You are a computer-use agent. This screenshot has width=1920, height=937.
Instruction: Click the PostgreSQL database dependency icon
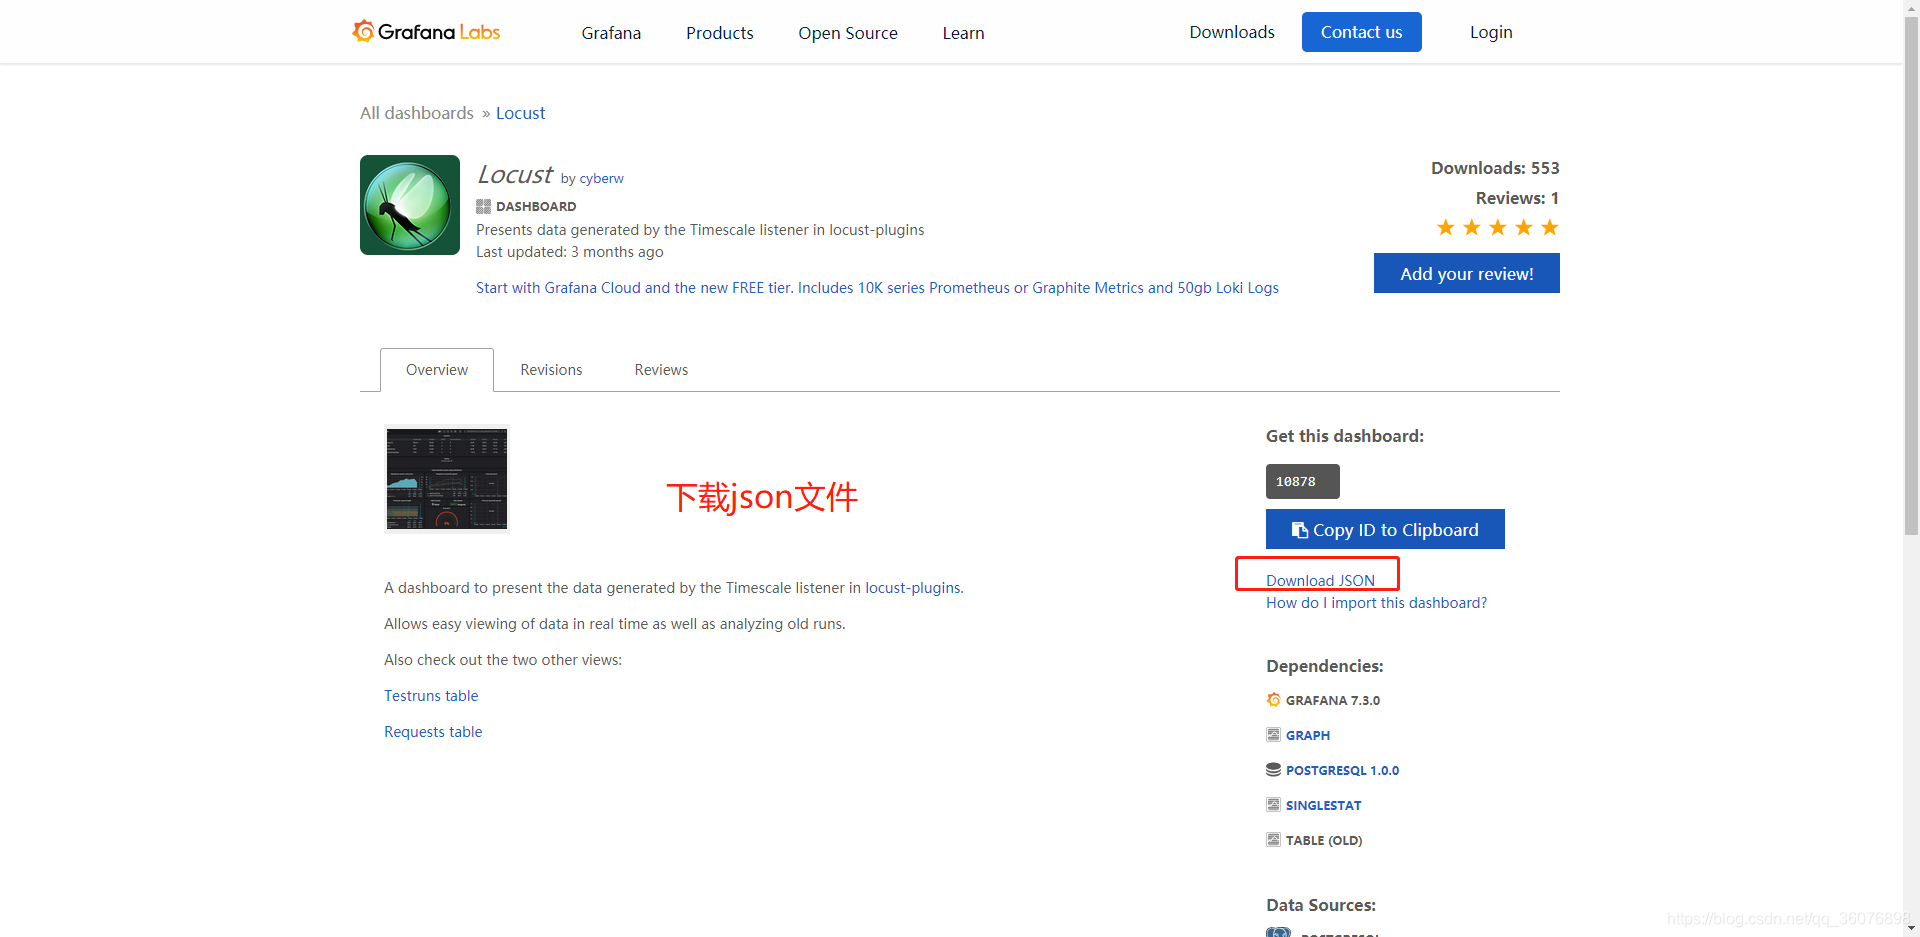[x=1273, y=770]
